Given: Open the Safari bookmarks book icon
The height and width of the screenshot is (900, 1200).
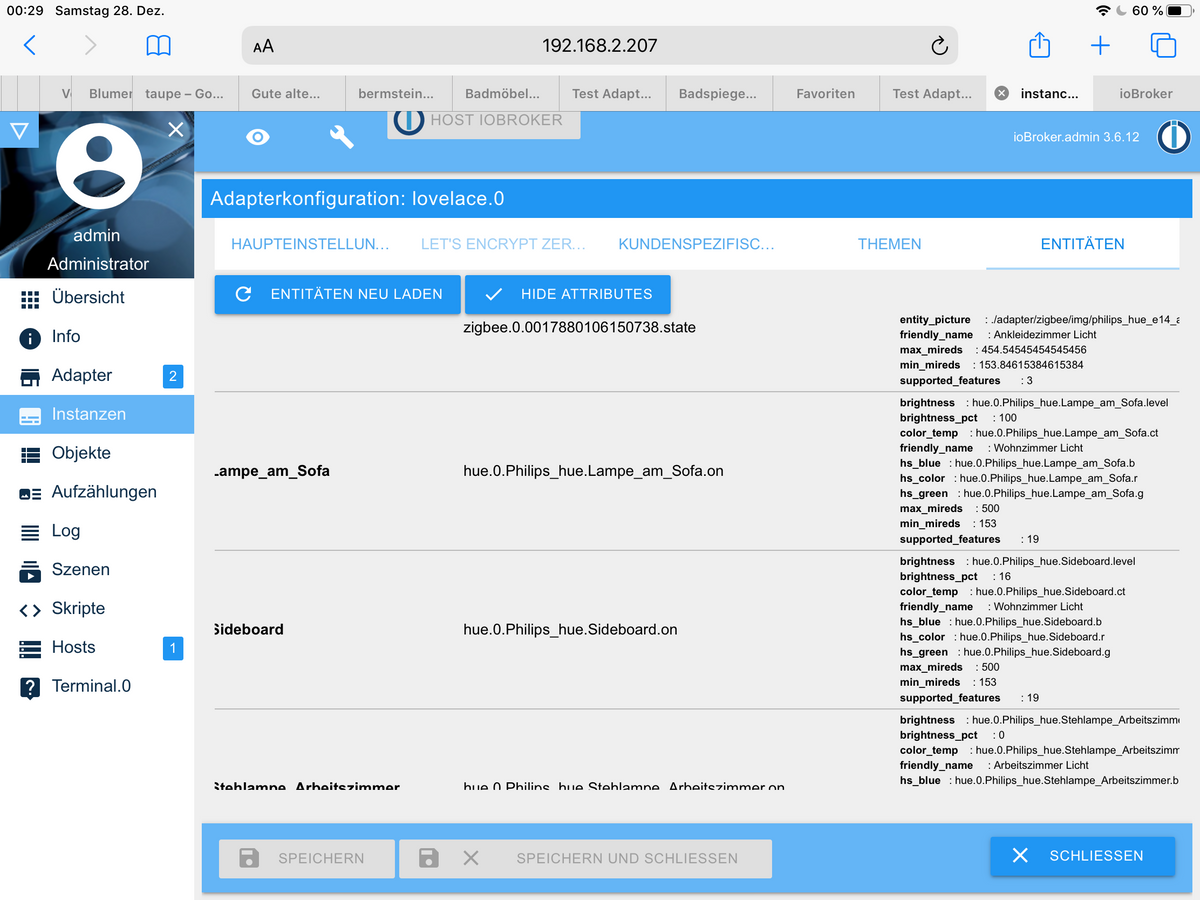Looking at the screenshot, I should pyautogui.click(x=158, y=45).
